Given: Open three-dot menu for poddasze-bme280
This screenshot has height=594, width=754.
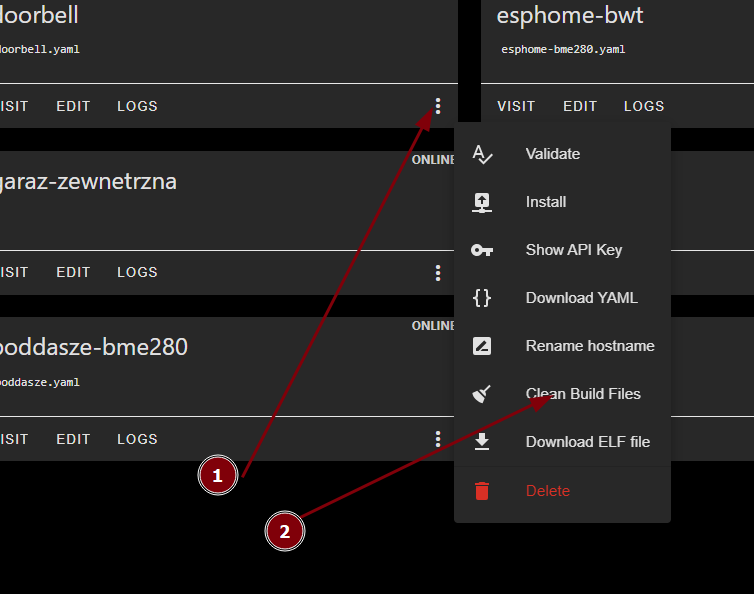Looking at the screenshot, I should pos(438,439).
